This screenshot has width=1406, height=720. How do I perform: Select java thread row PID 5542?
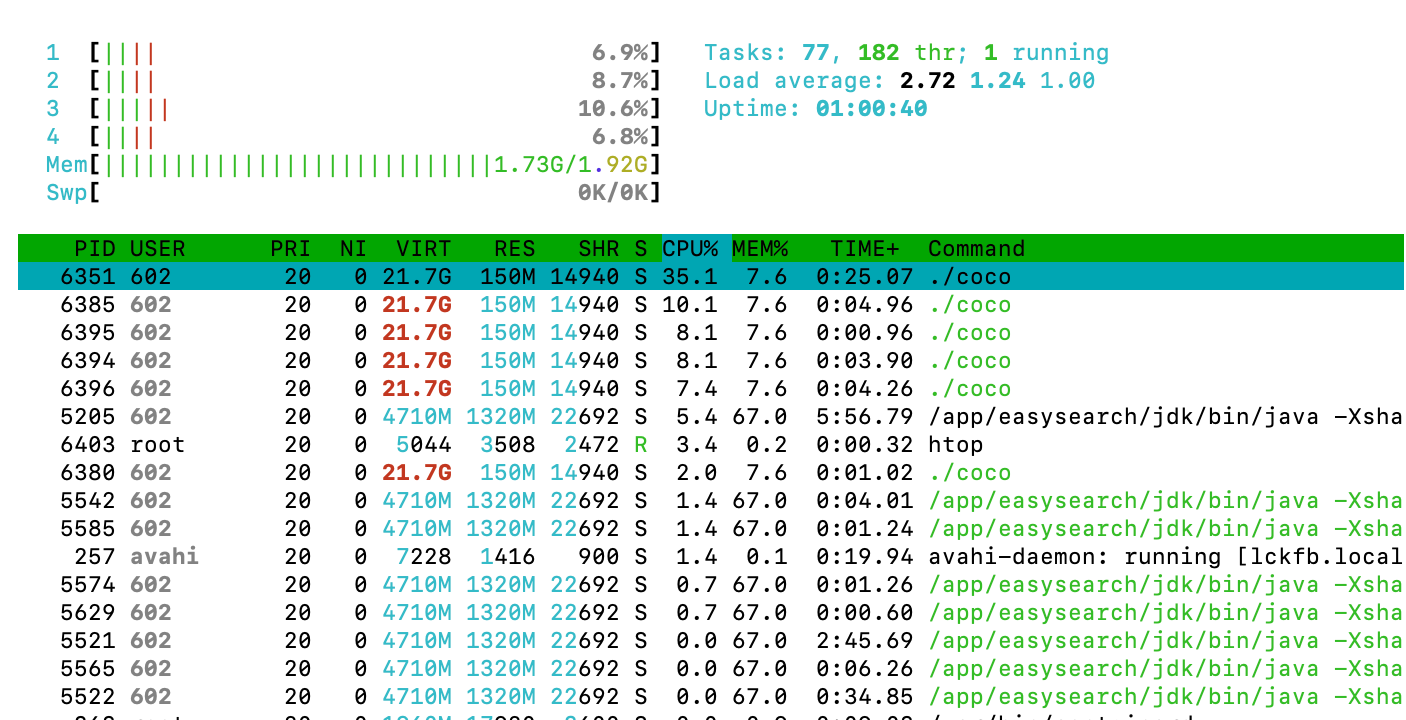click(711, 500)
